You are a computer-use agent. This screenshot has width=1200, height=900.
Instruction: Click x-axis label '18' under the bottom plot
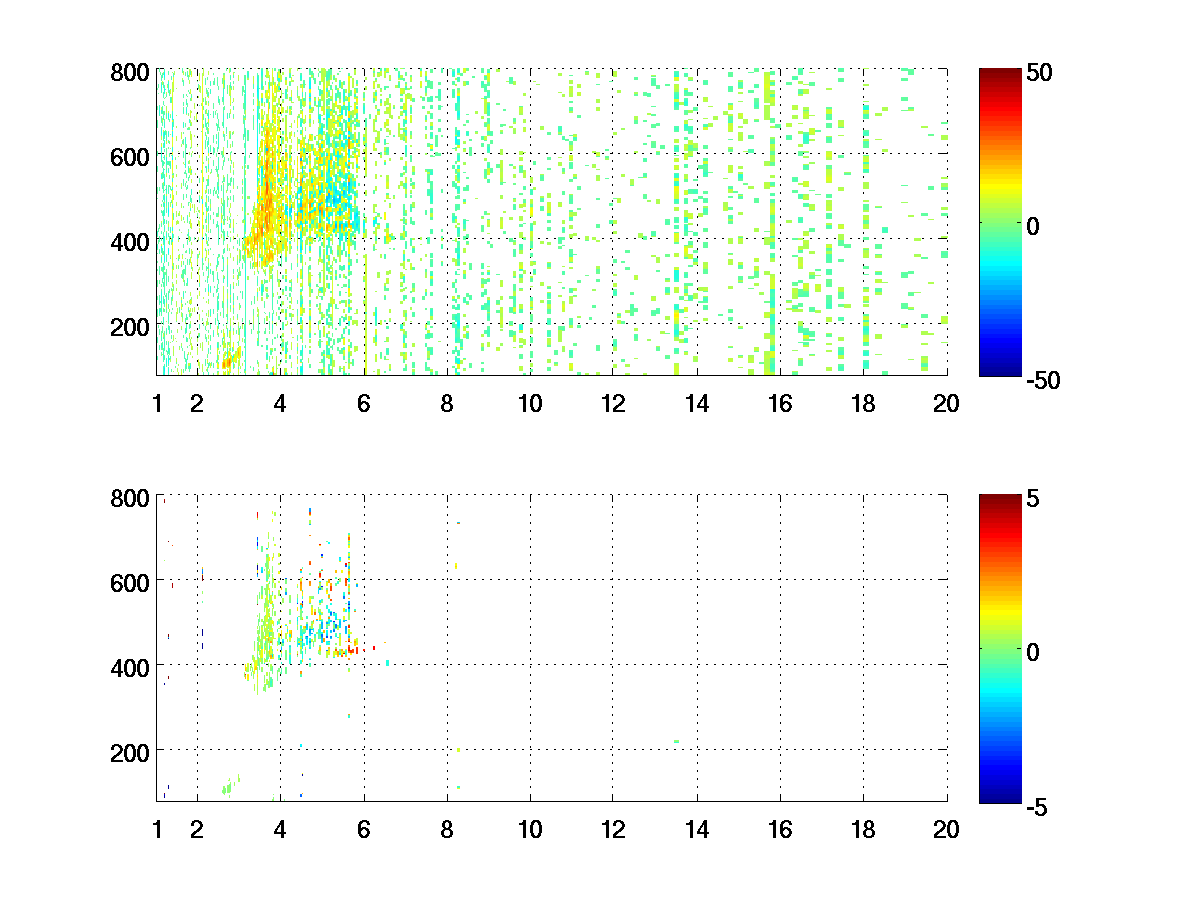coord(863,830)
